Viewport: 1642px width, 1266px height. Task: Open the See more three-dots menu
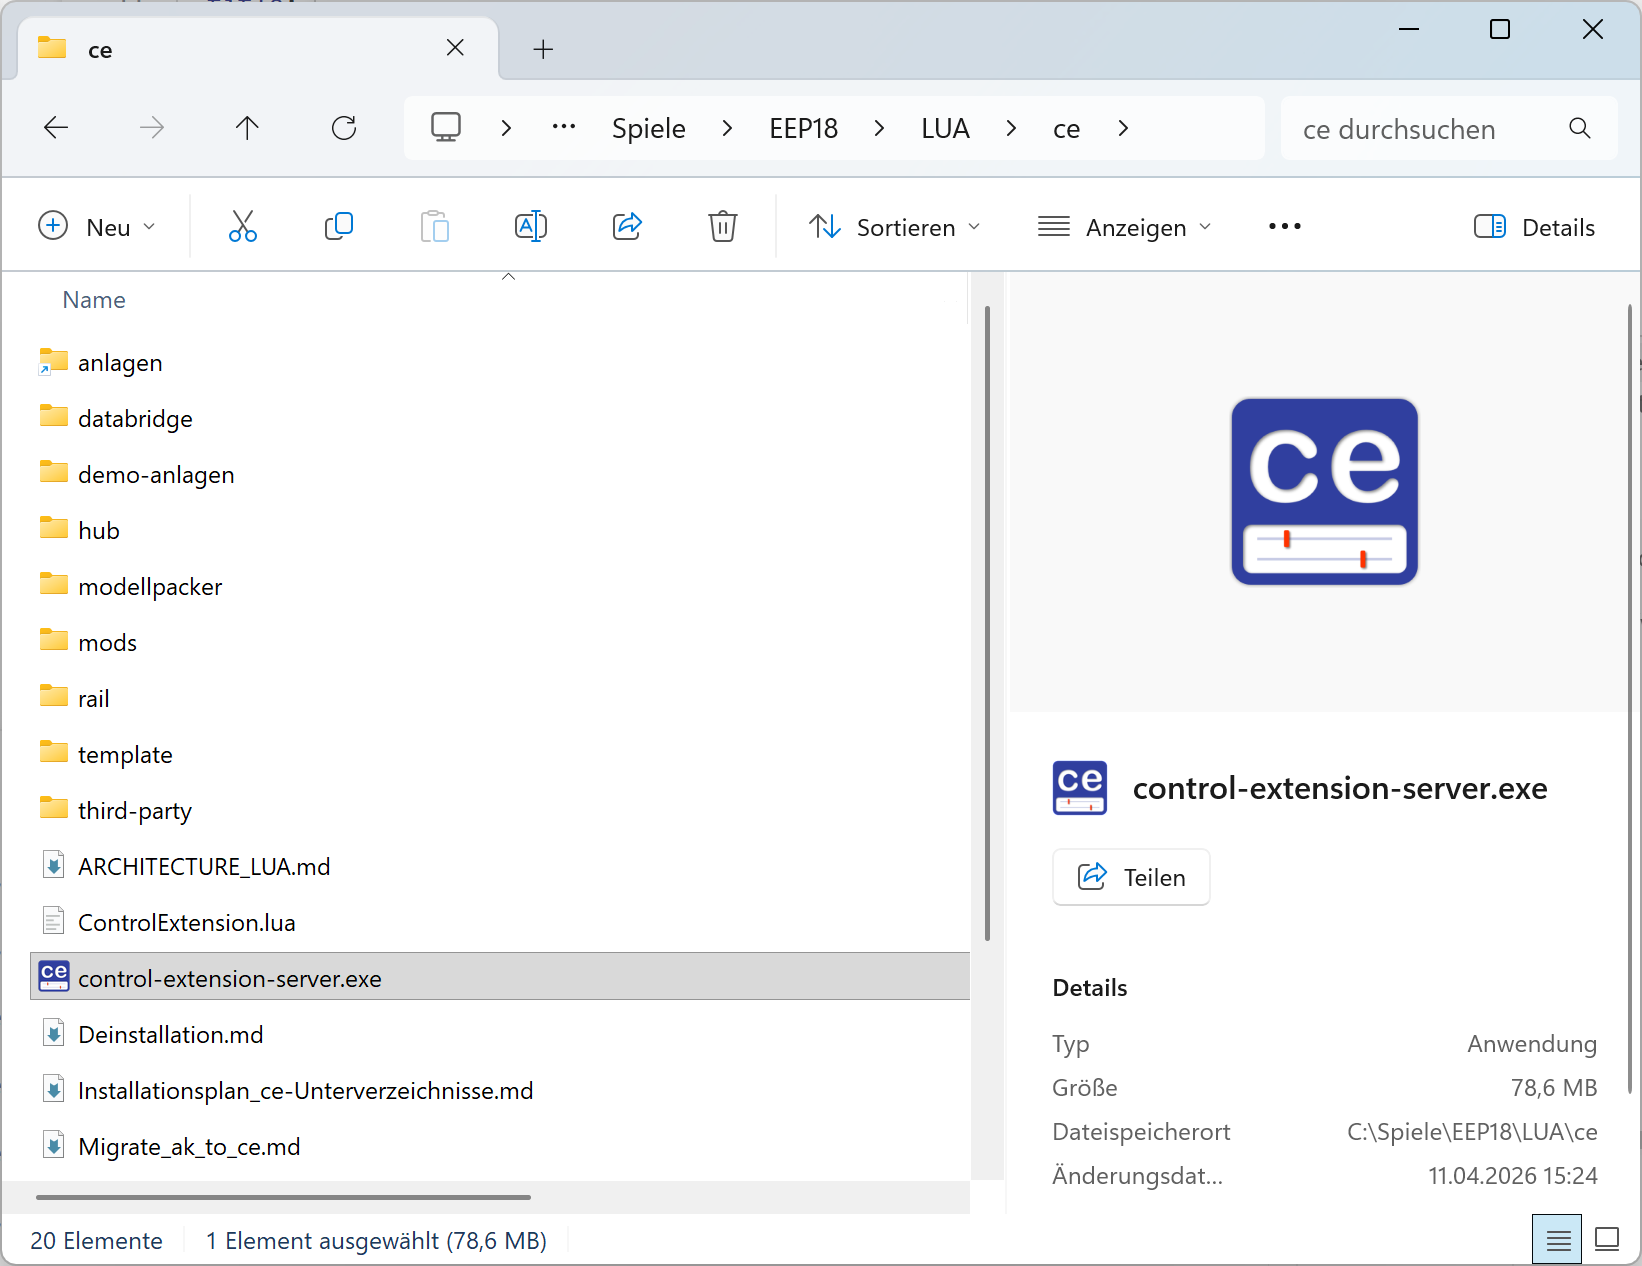pyautogui.click(x=1285, y=227)
